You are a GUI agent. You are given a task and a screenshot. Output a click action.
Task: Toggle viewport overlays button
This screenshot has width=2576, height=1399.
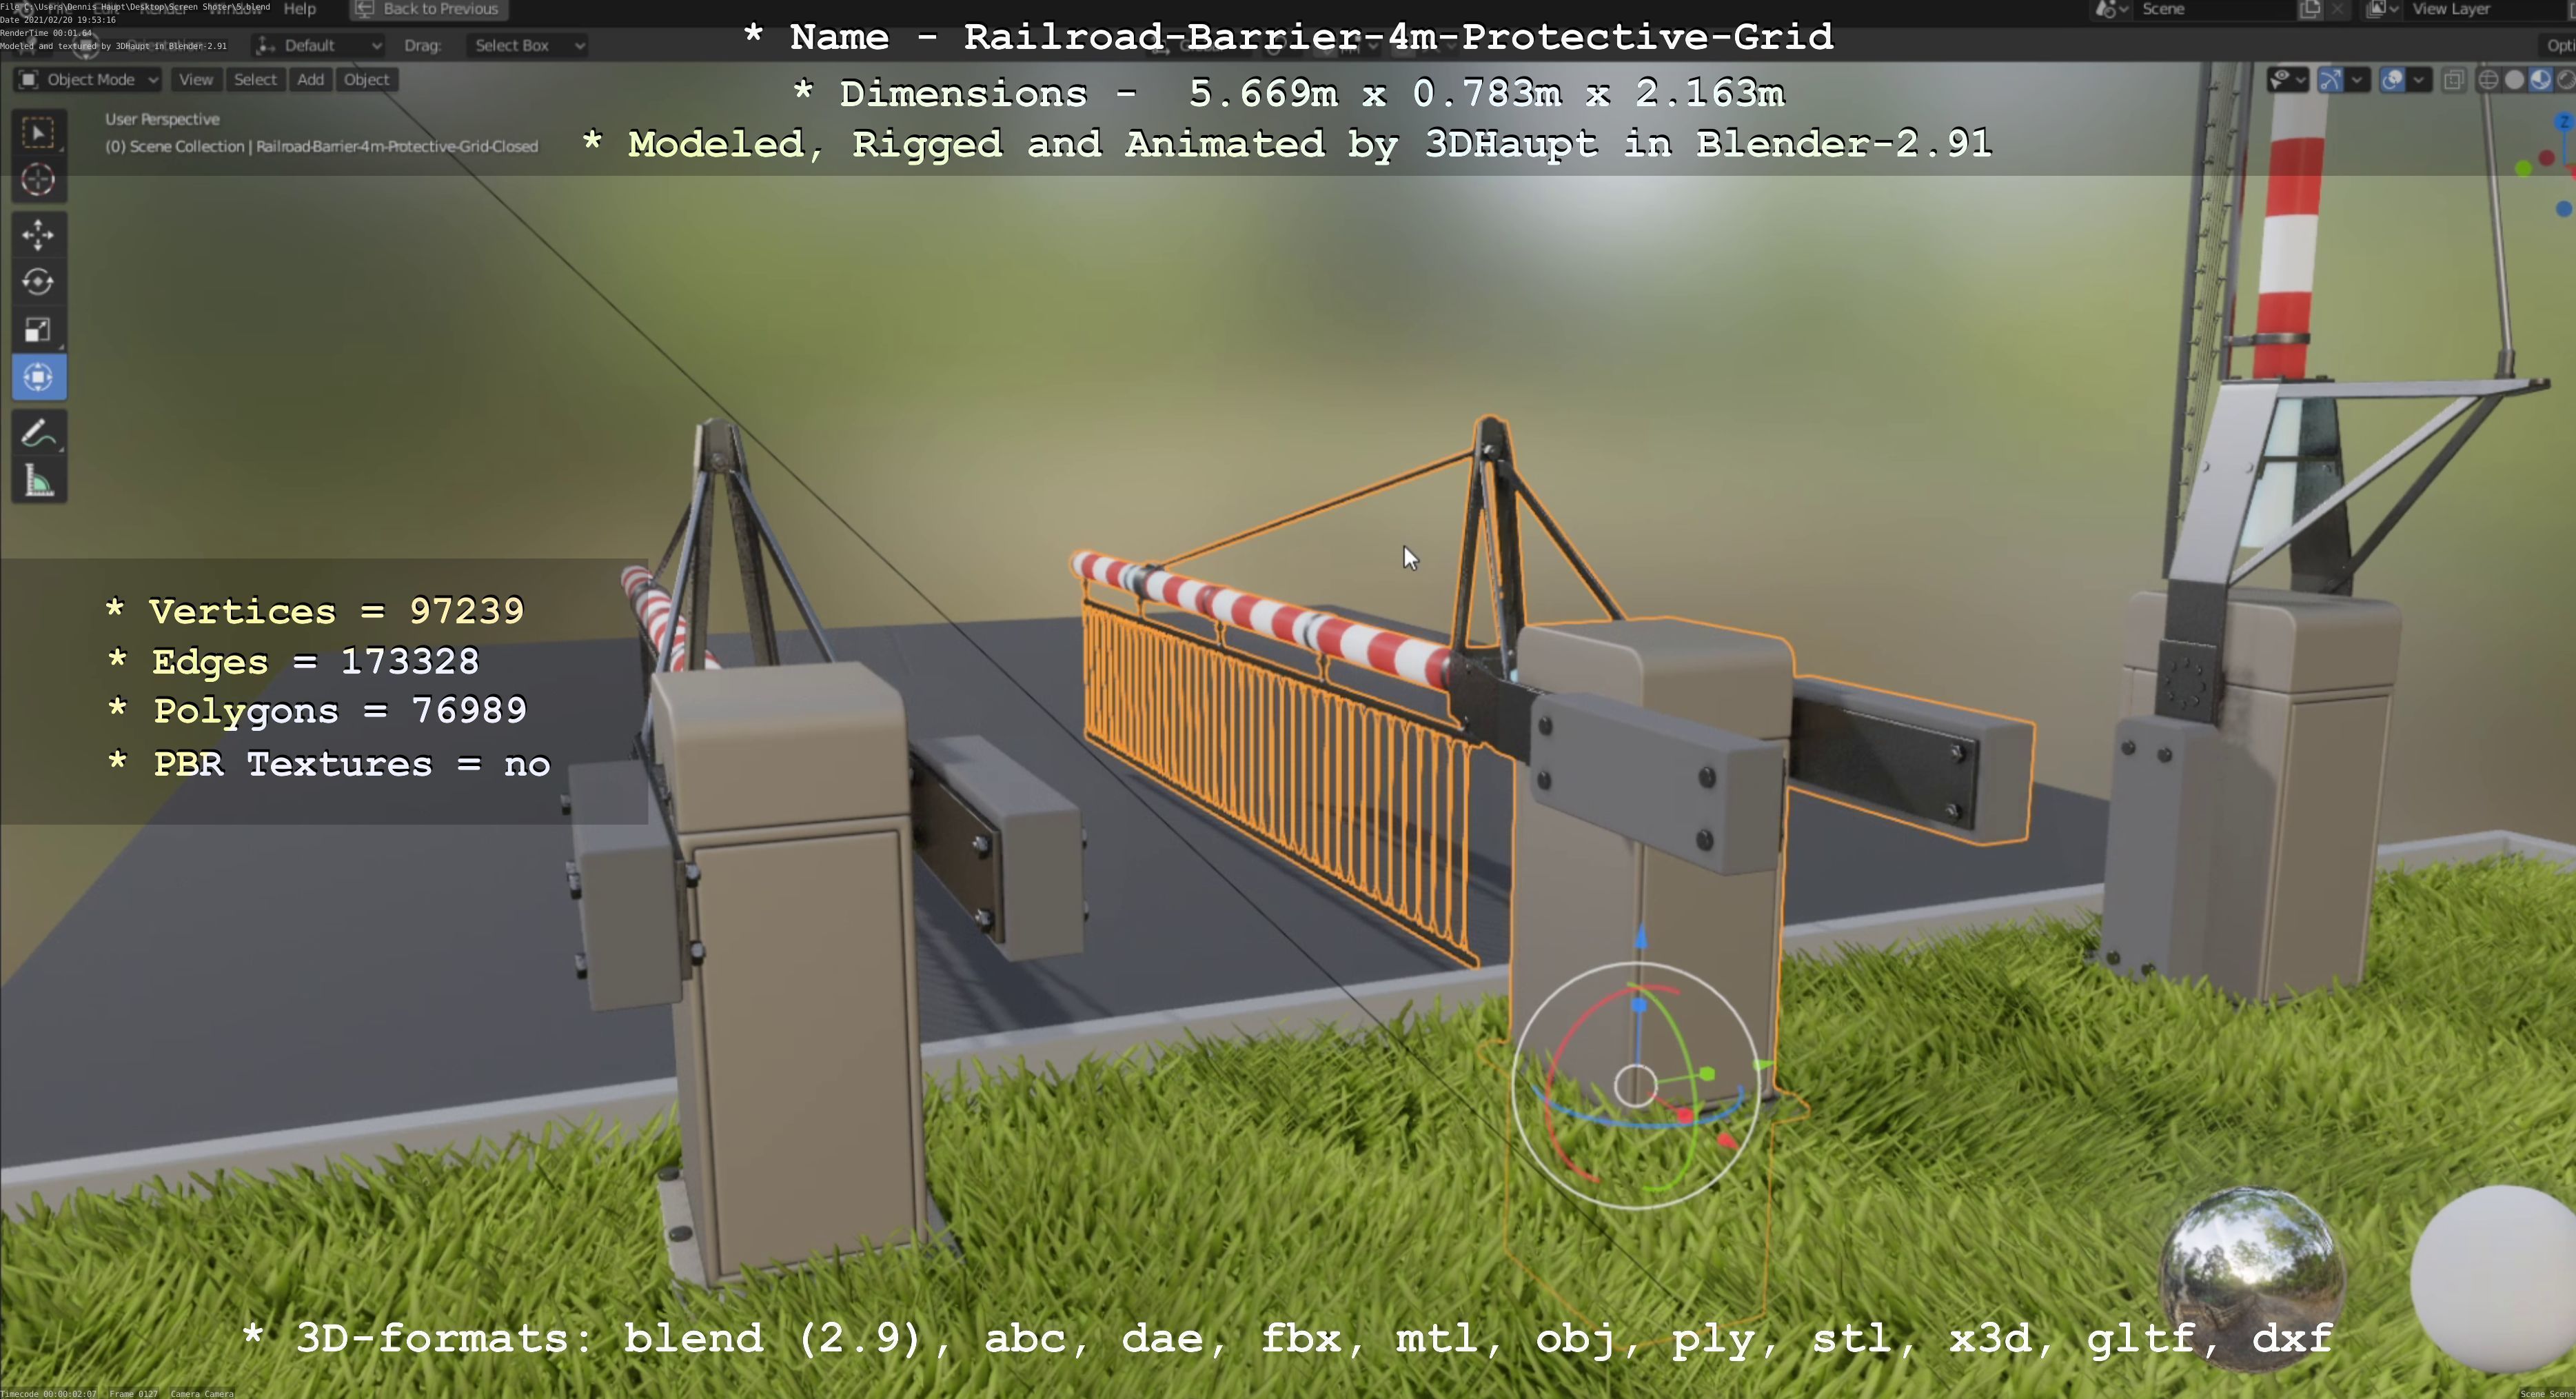point(2392,80)
